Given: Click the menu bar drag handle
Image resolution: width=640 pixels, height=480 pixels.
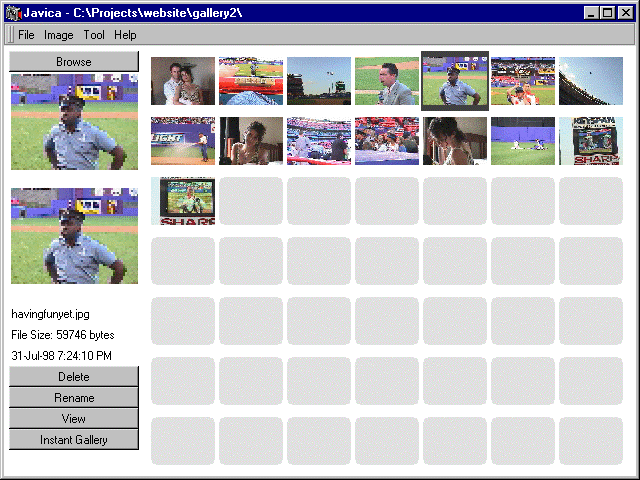Looking at the screenshot, I should [11, 35].
